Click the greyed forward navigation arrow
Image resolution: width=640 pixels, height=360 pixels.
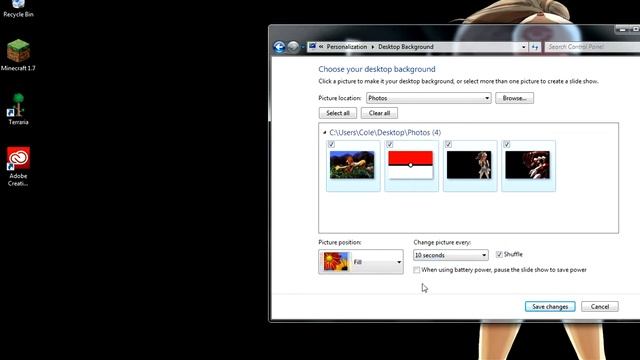pos(293,47)
